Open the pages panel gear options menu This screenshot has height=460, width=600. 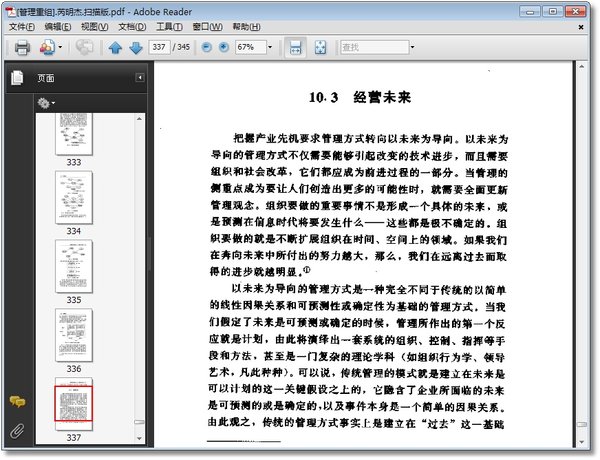point(46,103)
